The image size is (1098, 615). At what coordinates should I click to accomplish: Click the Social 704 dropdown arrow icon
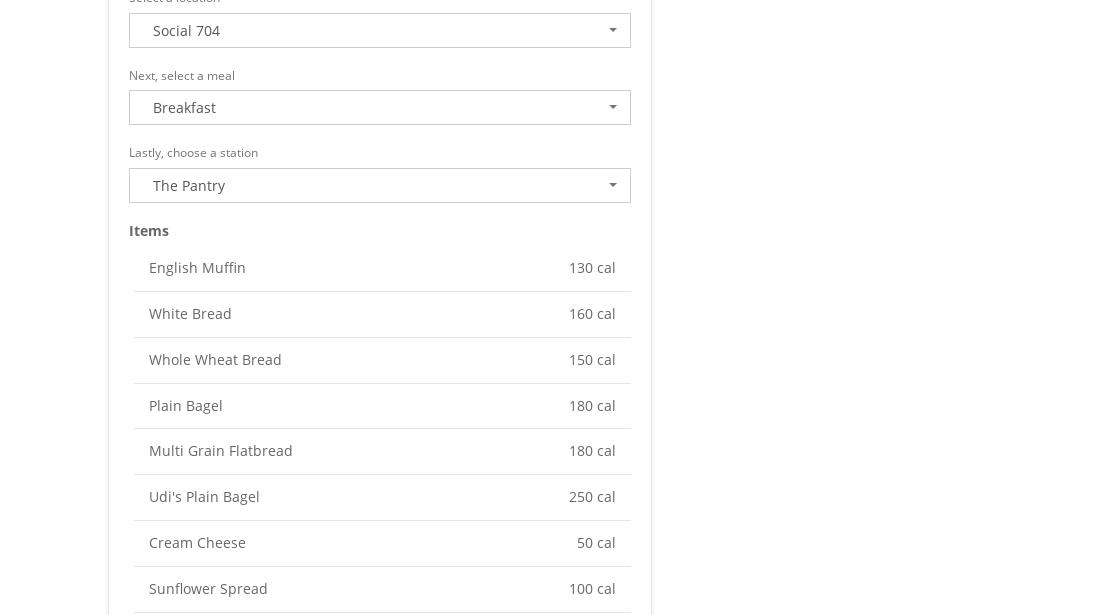pyautogui.click(x=613, y=31)
